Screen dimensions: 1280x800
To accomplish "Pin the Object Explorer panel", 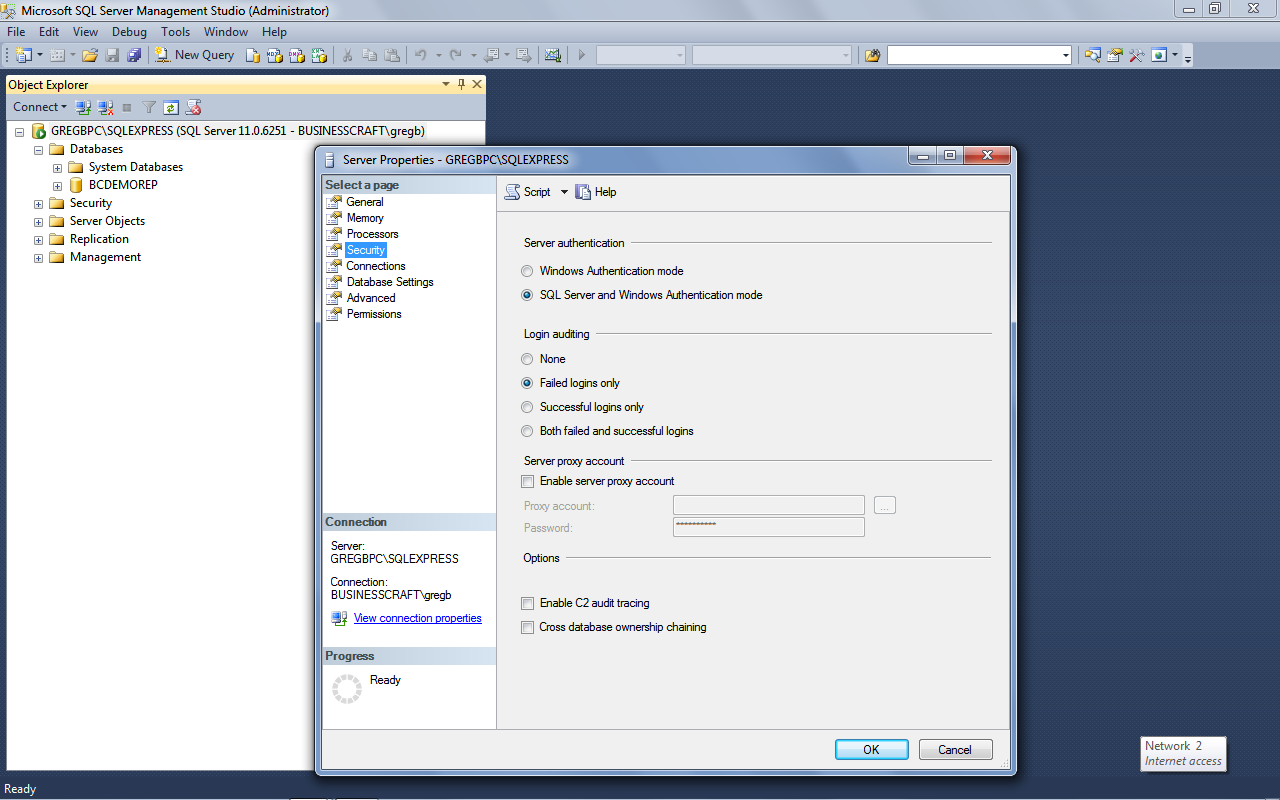I will pyautogui.click(x=461, y=85).
